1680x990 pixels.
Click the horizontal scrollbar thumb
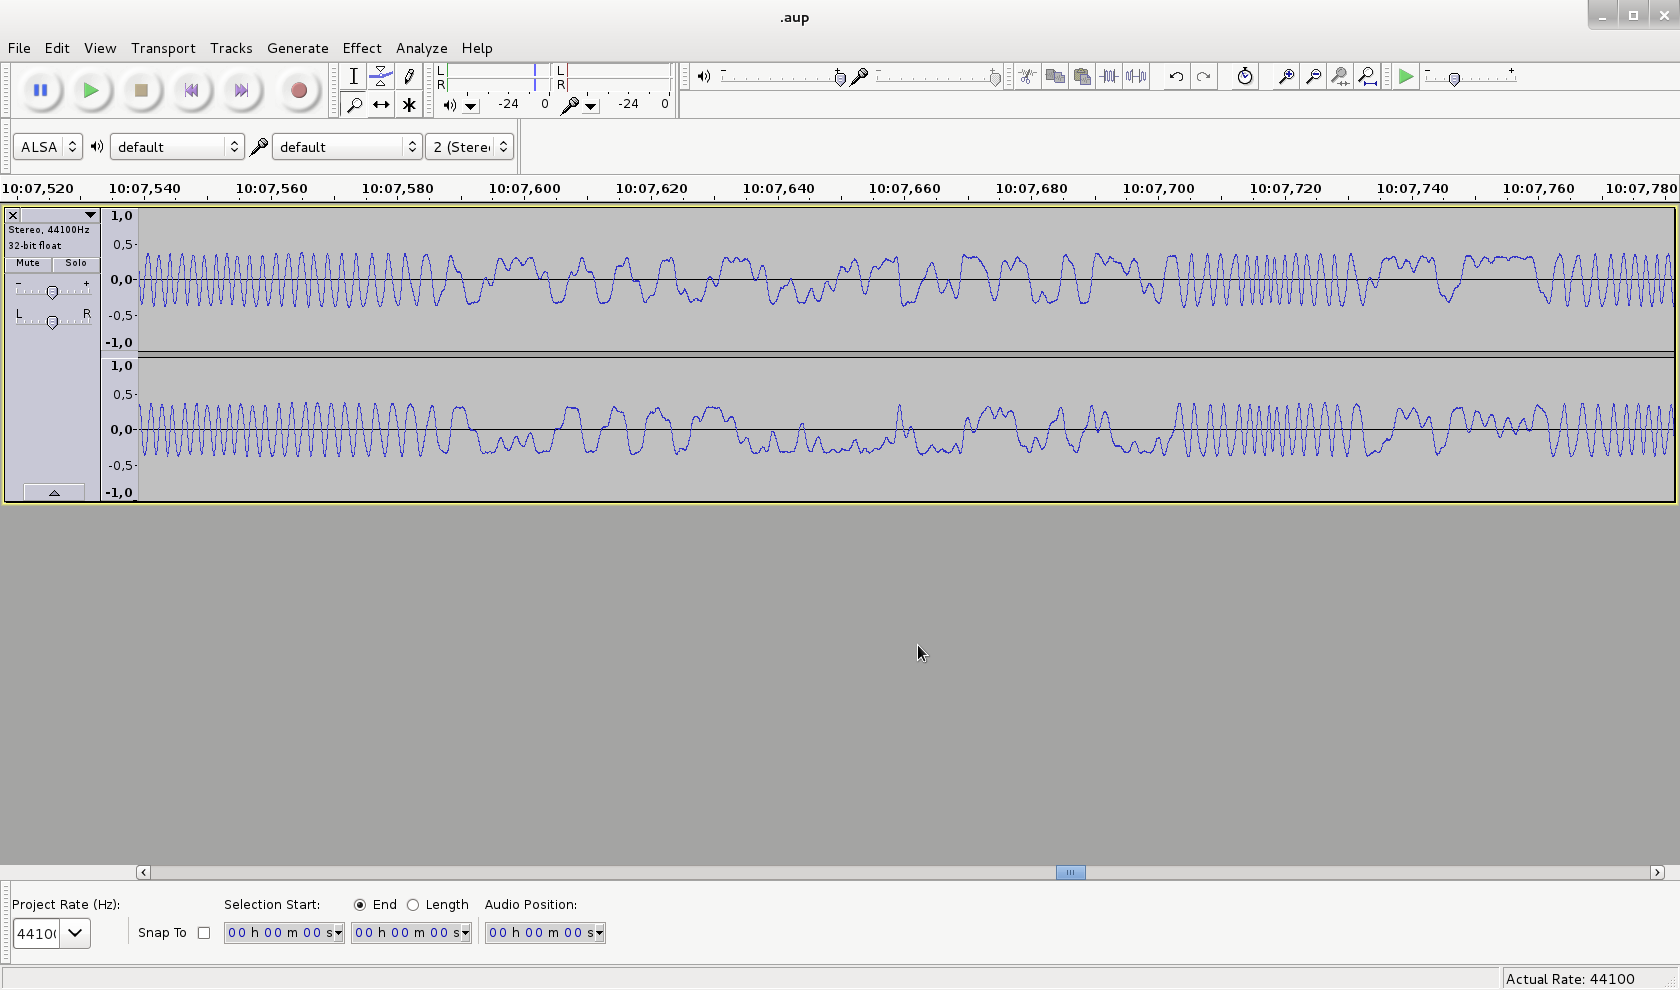coord(1070,872)
